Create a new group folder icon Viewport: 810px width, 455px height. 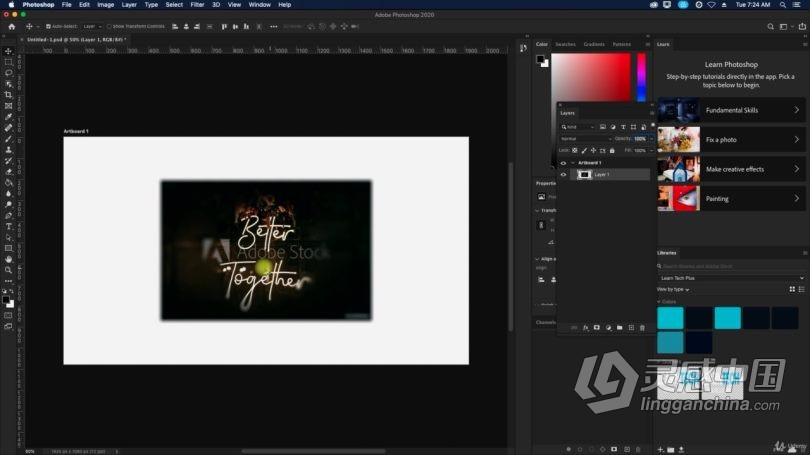point(619,327)
